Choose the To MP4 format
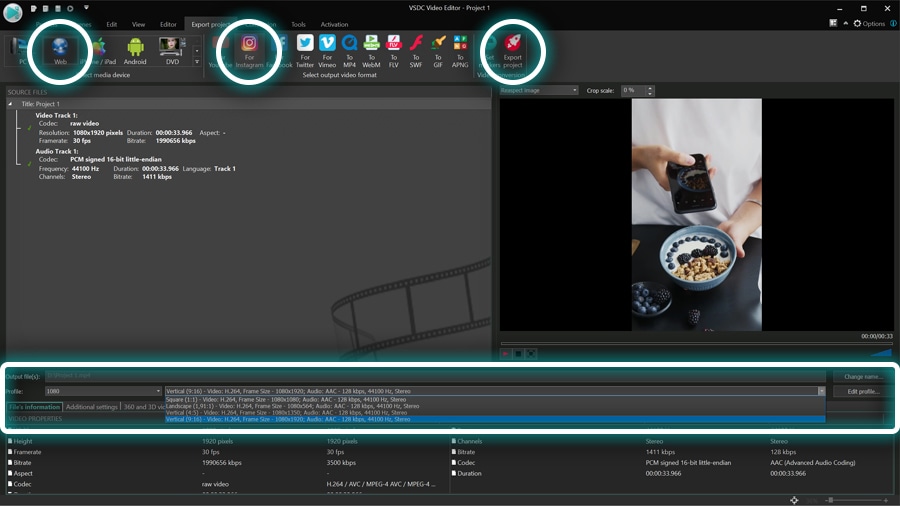 [349, 52]
